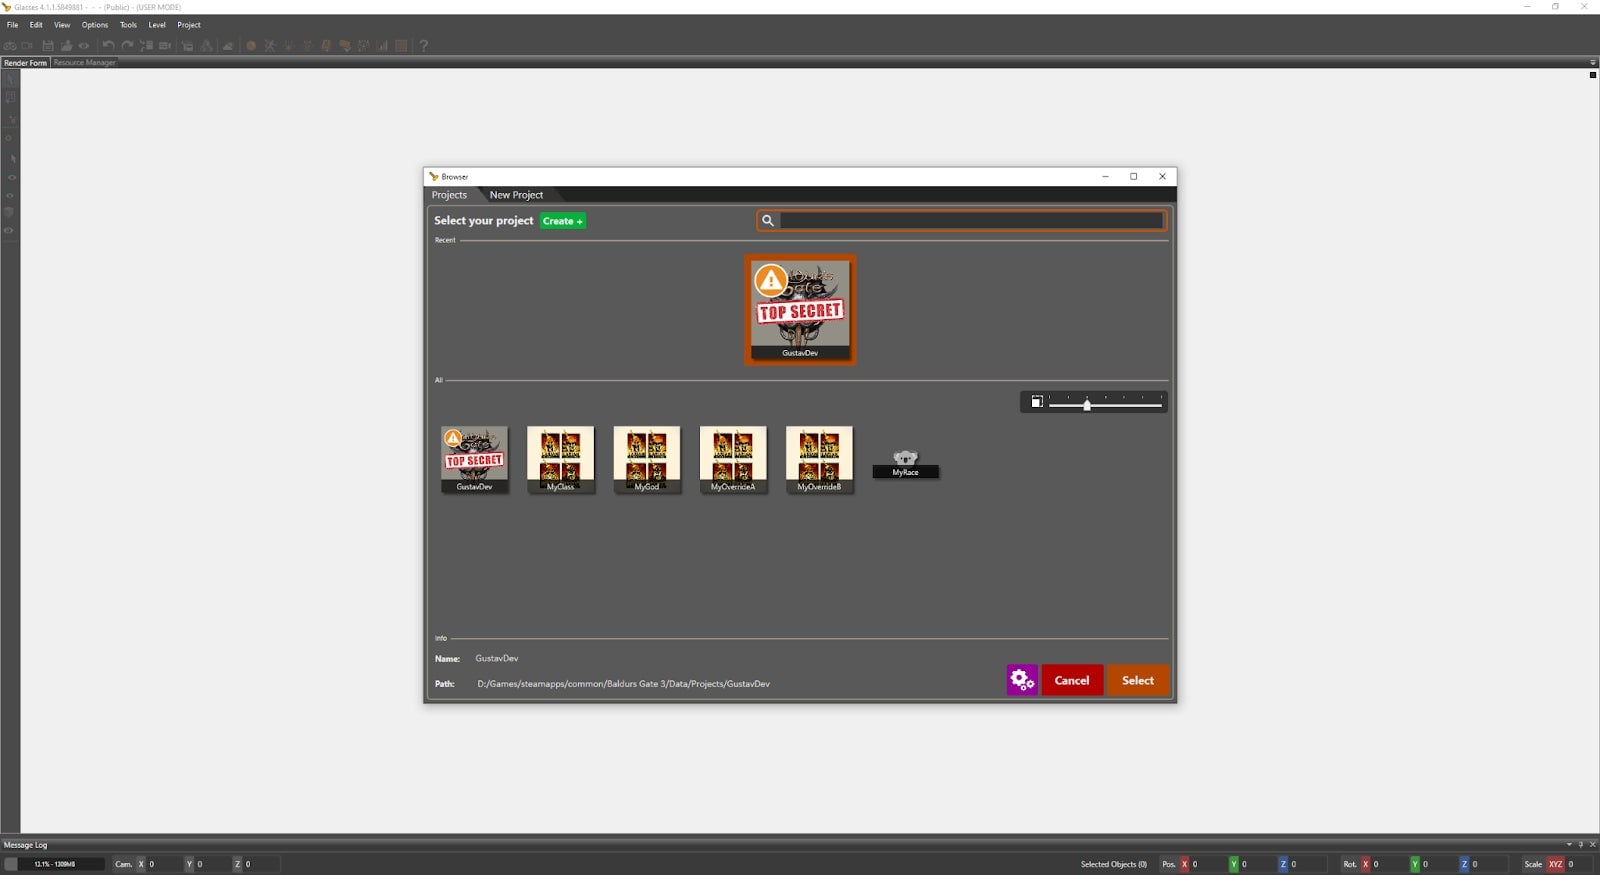Click the save floppy disk toolbar icon
Screen dimensions: 1600x875
pos(47,46)
